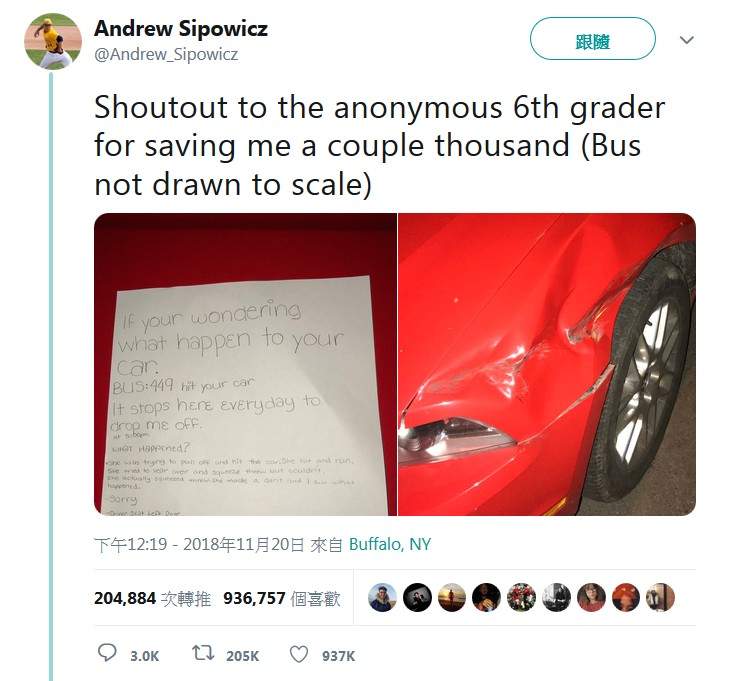View the 936,757 likes list
The width and height of the screenshot is (737, 681).
pyautogui.click(x=282, y=598)
